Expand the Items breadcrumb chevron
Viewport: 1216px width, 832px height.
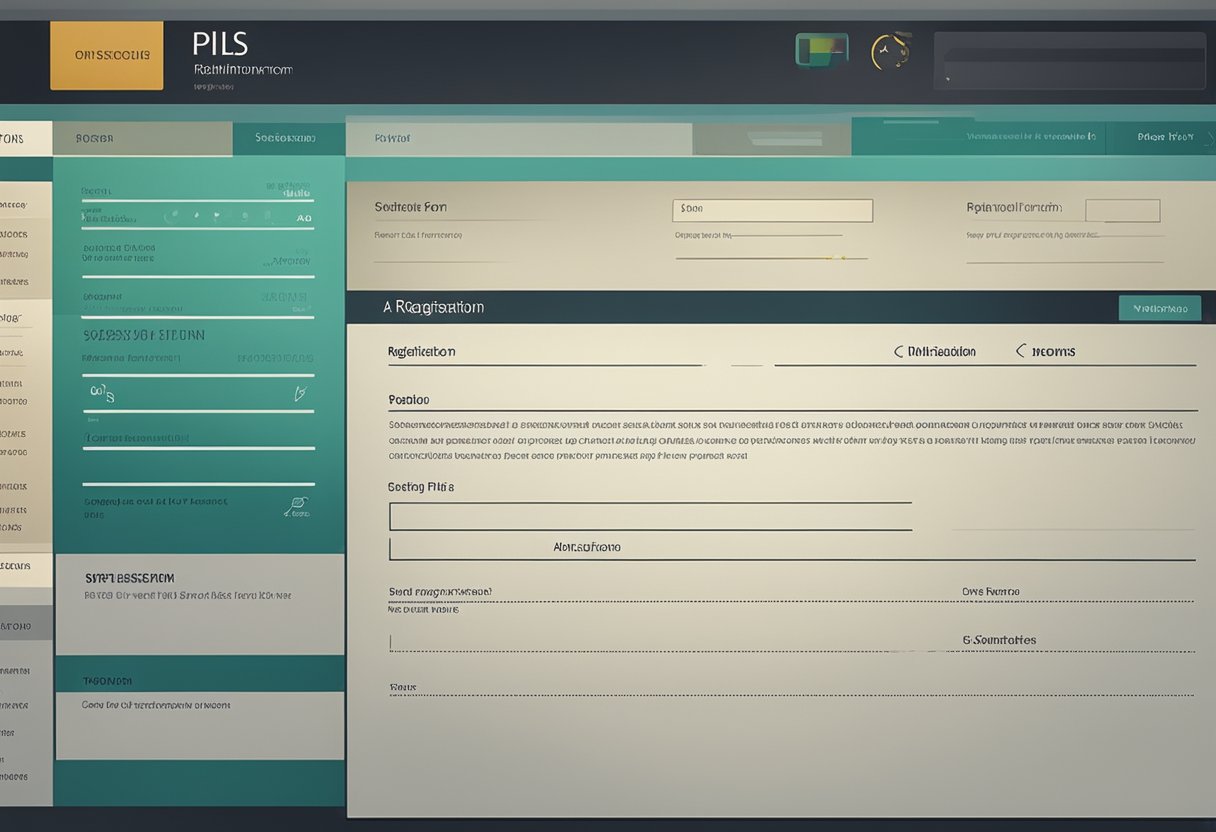(1019, 351)
